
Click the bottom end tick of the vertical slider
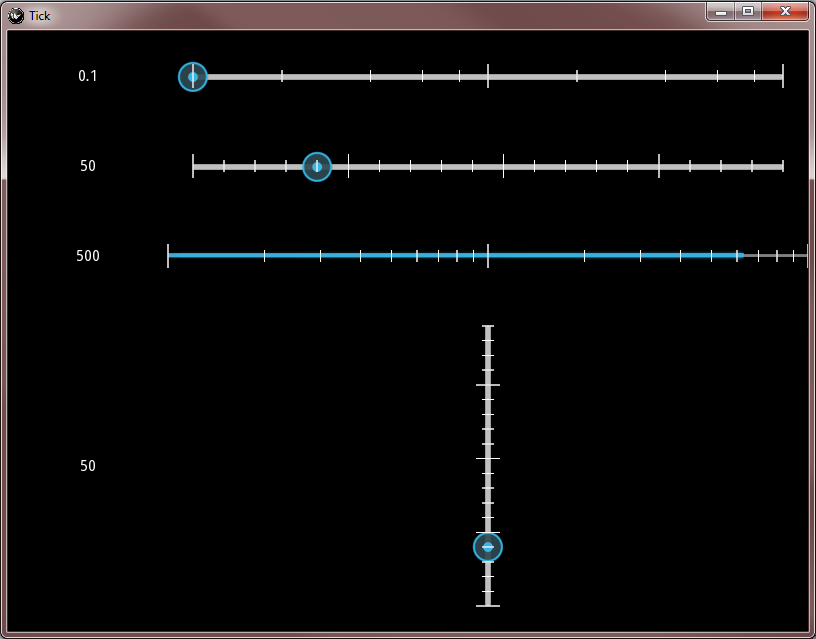[x=488, y=606]
